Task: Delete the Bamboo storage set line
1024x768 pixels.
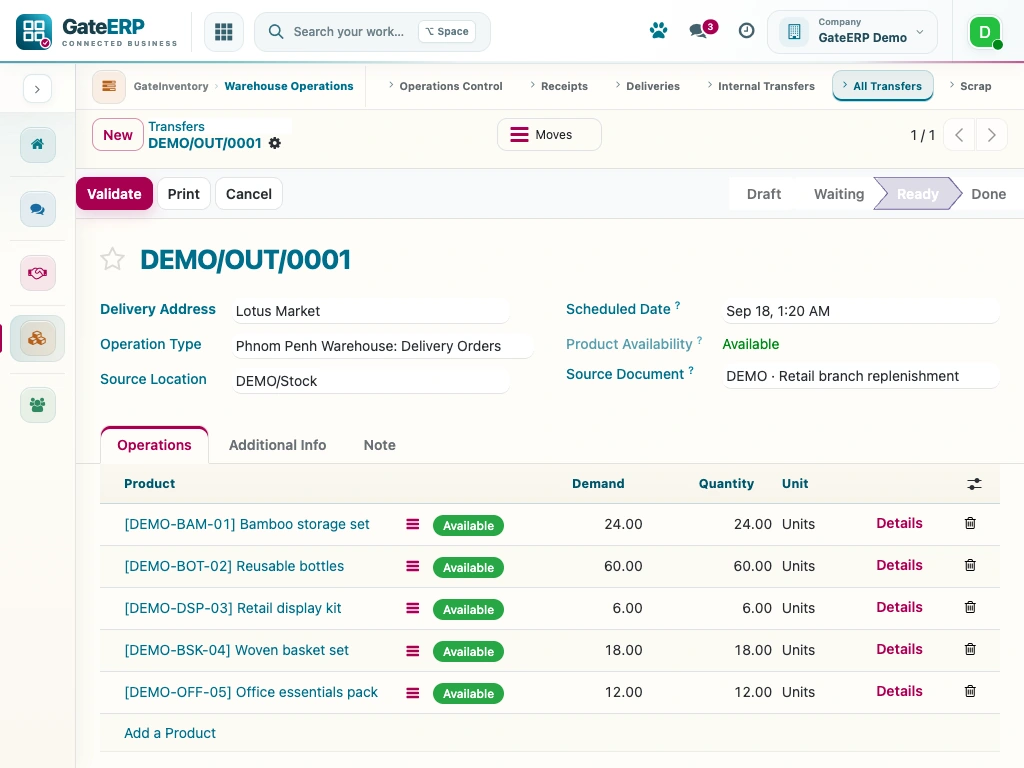Action: click(x=970, y=523)
